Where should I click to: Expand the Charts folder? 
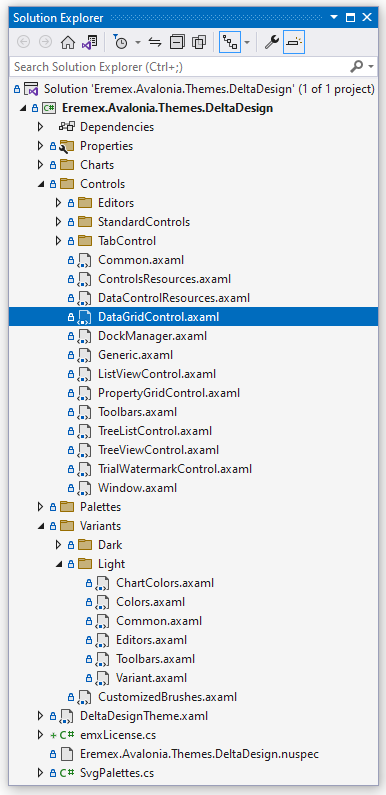point(41,165)
